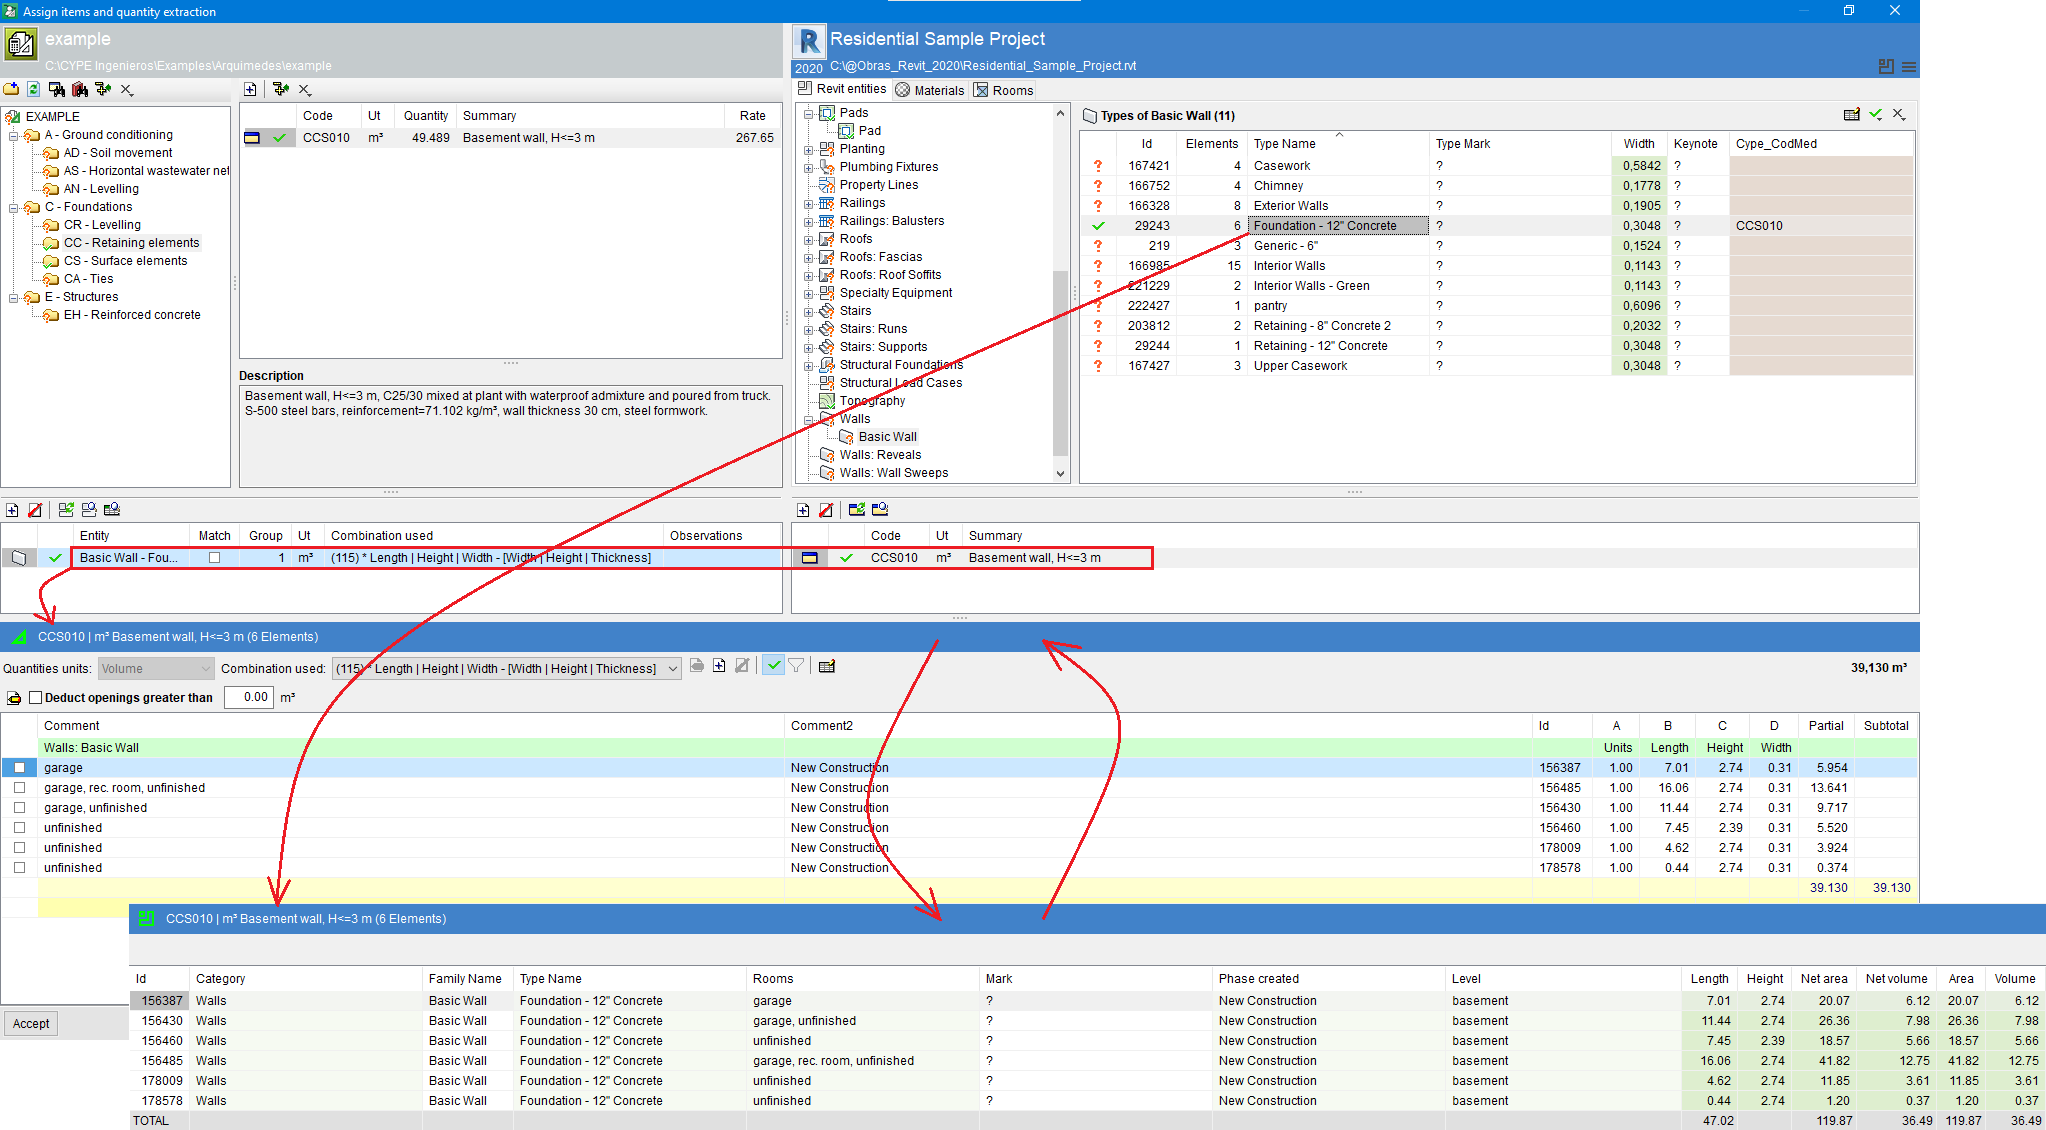This screenshot has height=1130, width=2046.
Task: Click the add combination icon beside the Combination used dropdown
Action: point(719,666)
